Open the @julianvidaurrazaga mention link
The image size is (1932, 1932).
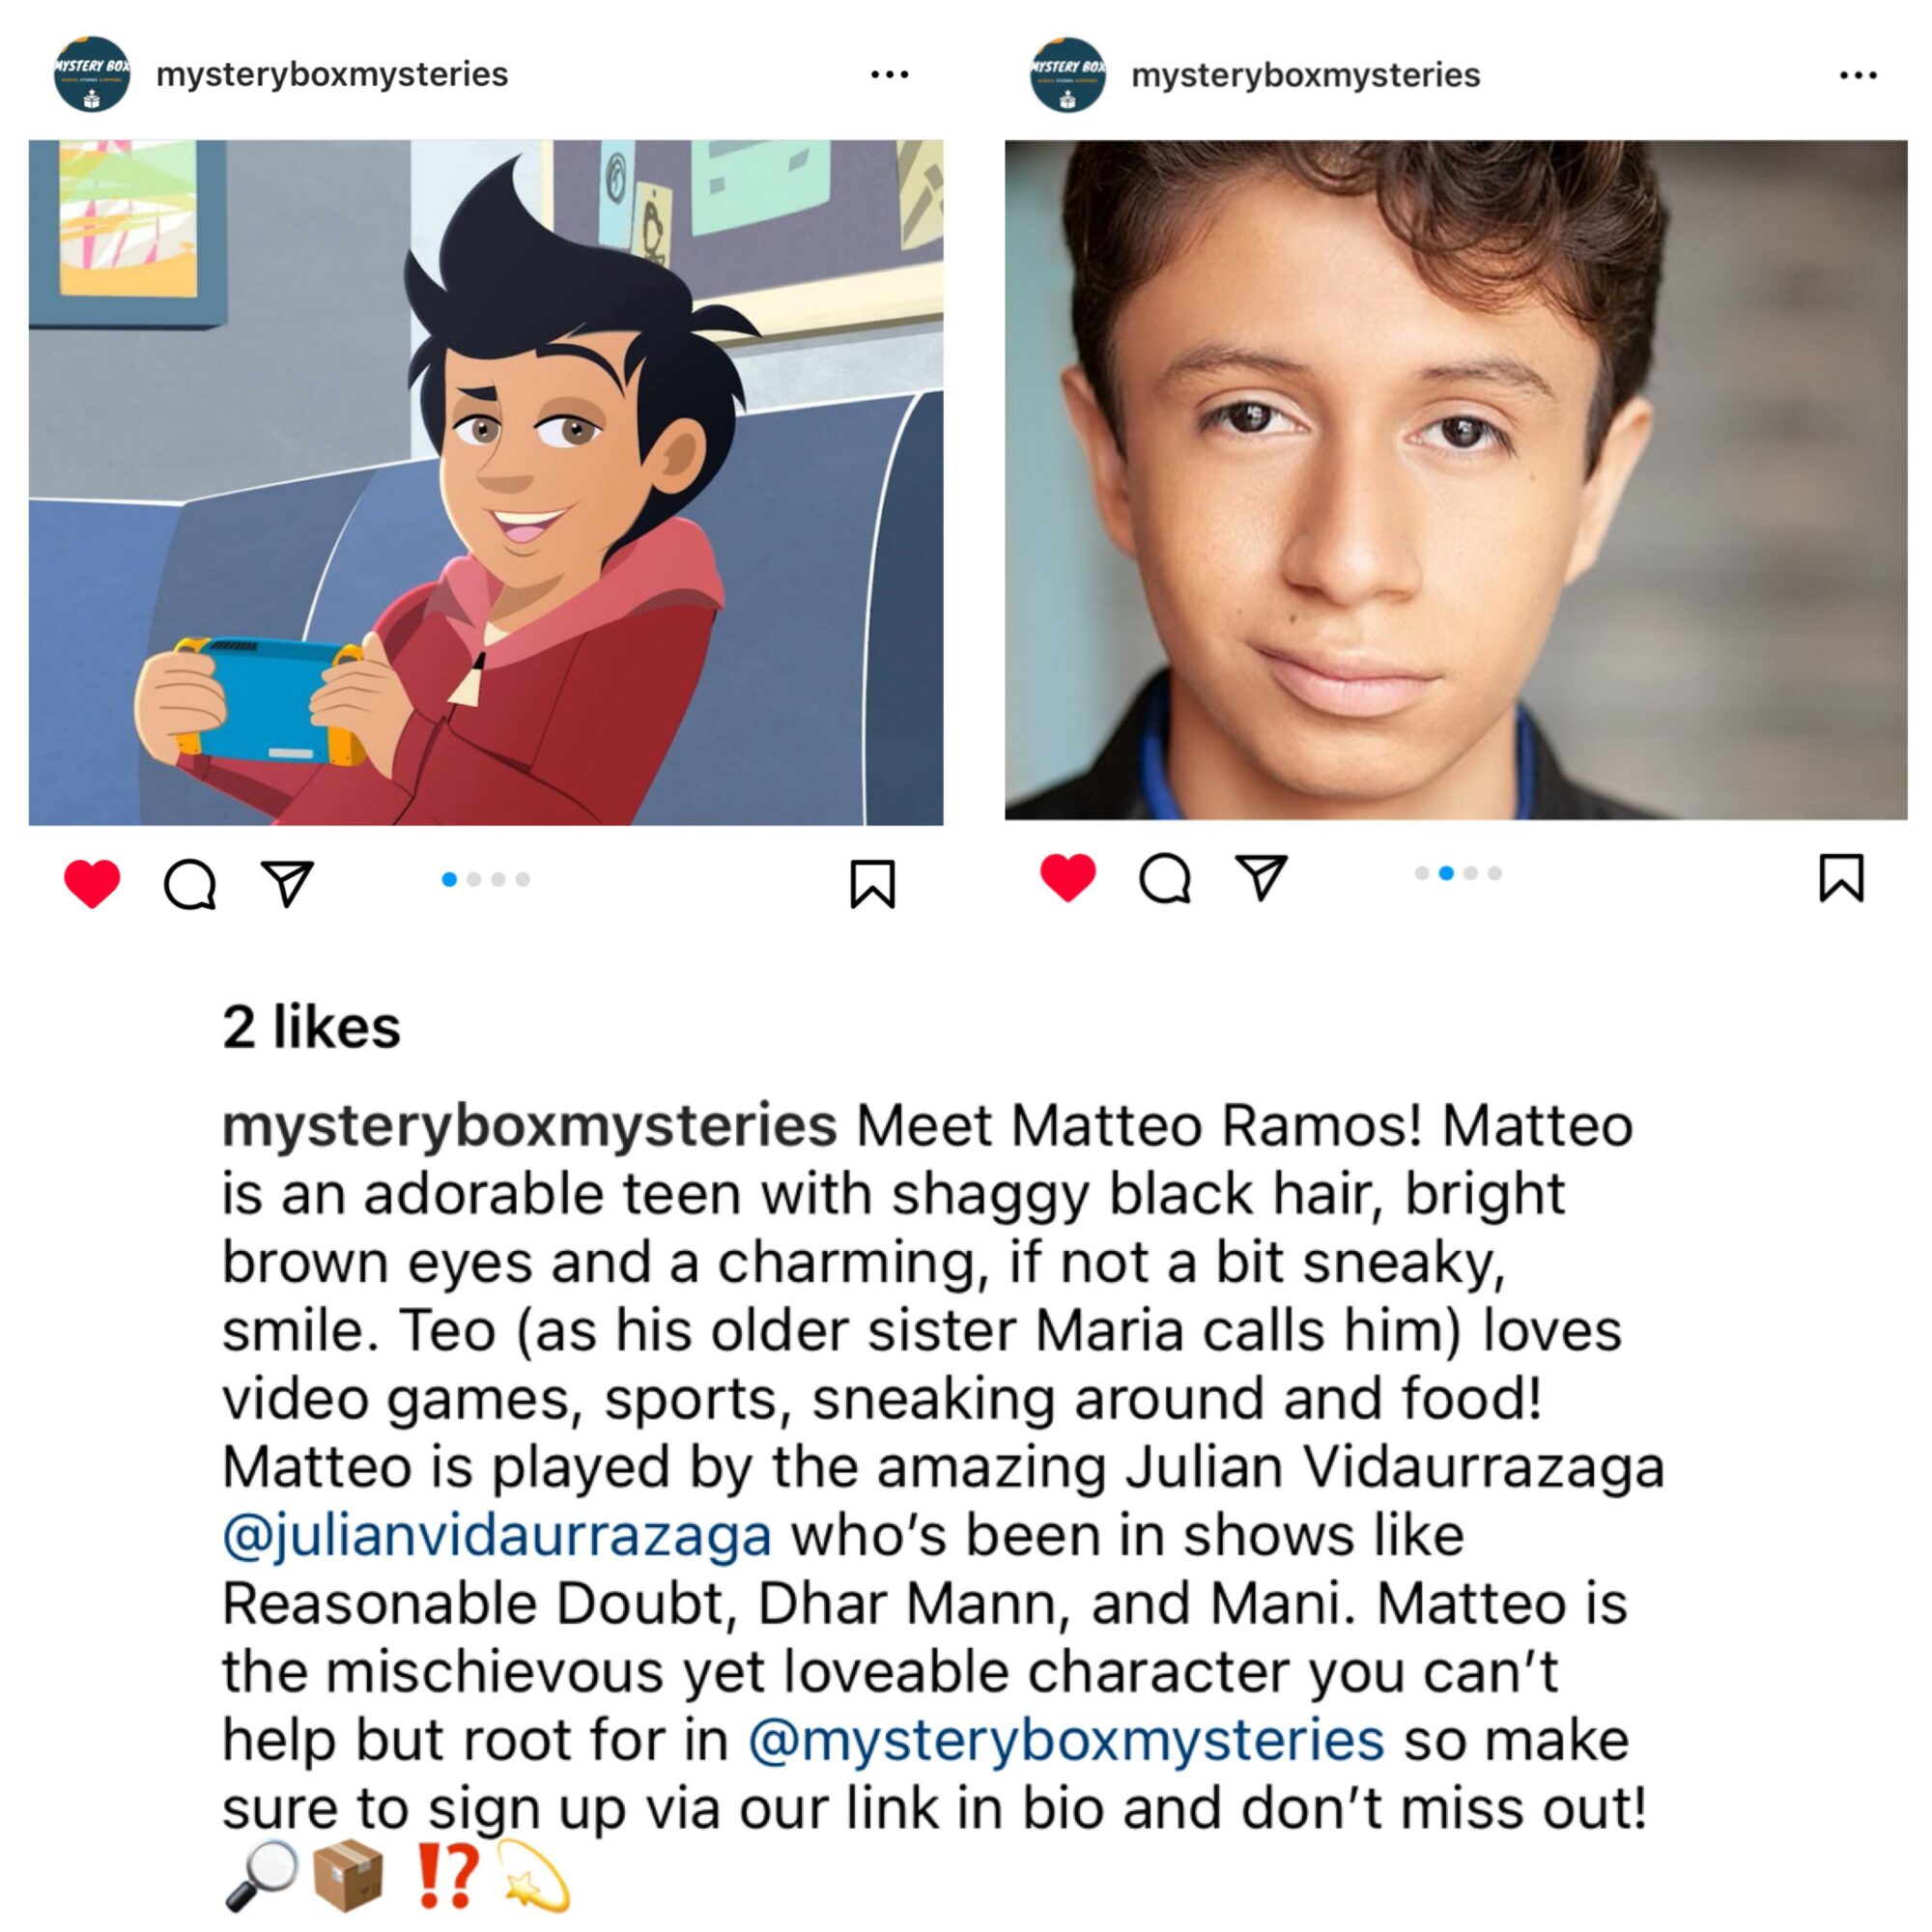(x=497, y=1537)
